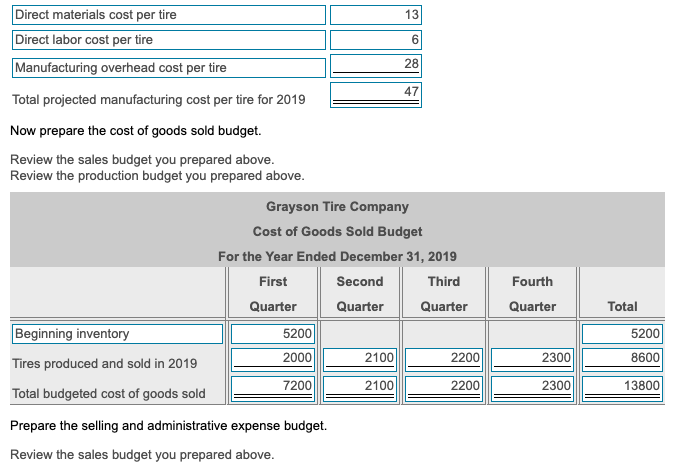Click the 'First Quarter' column header
Screen dimensions: 674x468
click(x=273, y=294)
